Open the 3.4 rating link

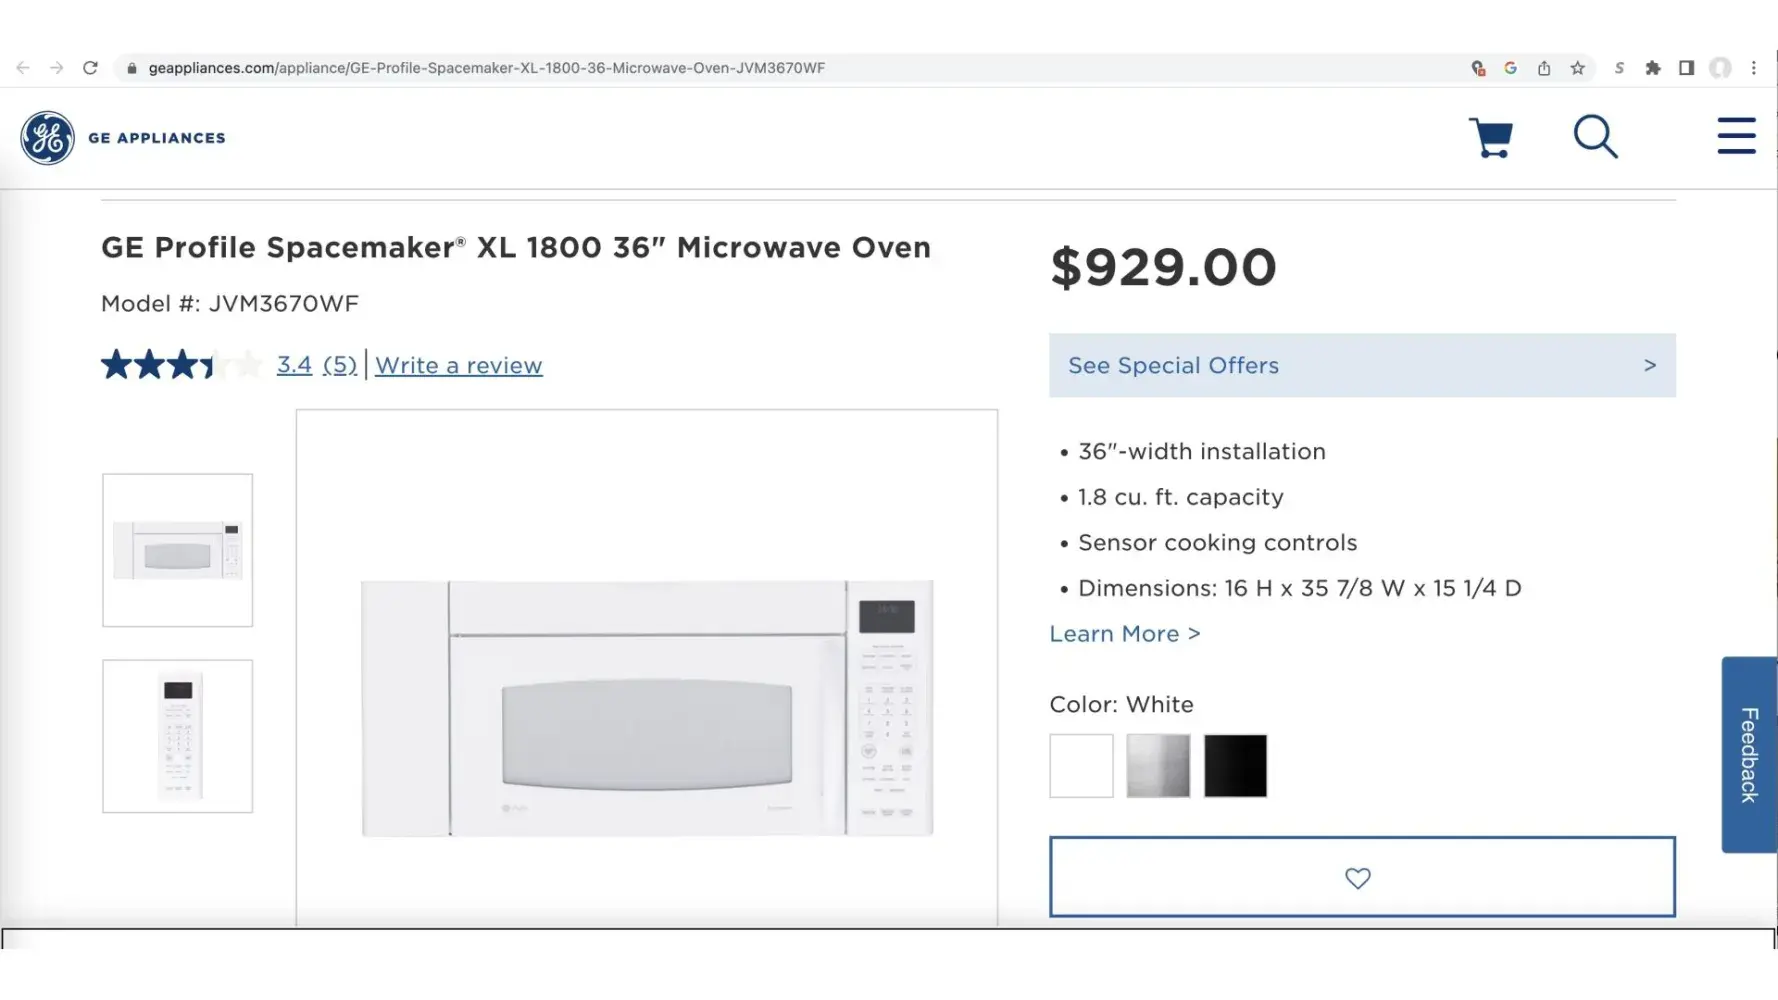pos(294,366)
